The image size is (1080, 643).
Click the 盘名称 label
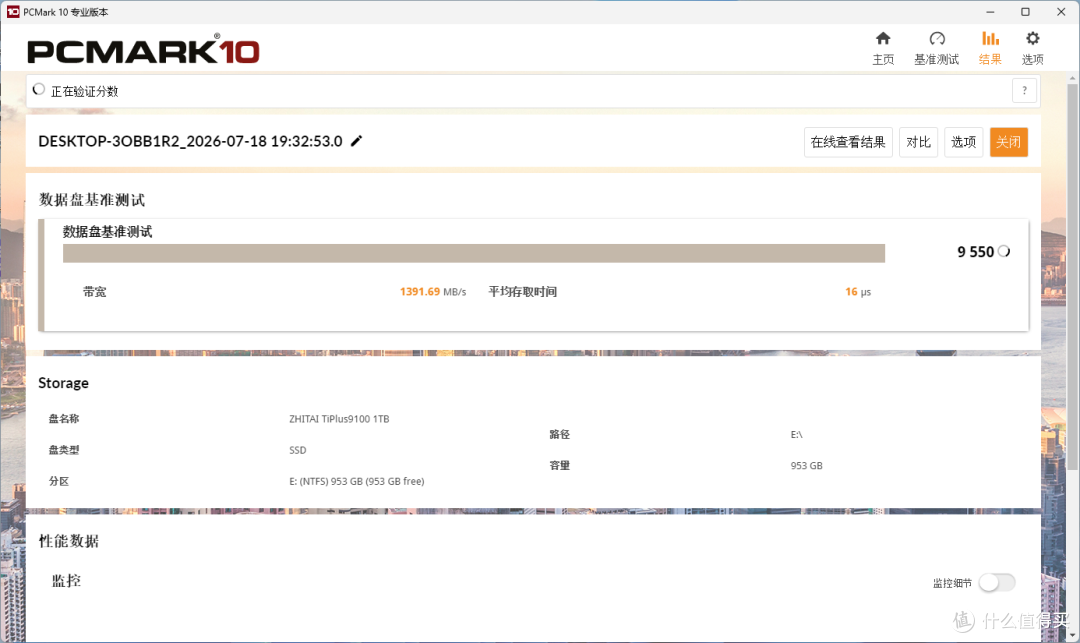tap(63, 419)
